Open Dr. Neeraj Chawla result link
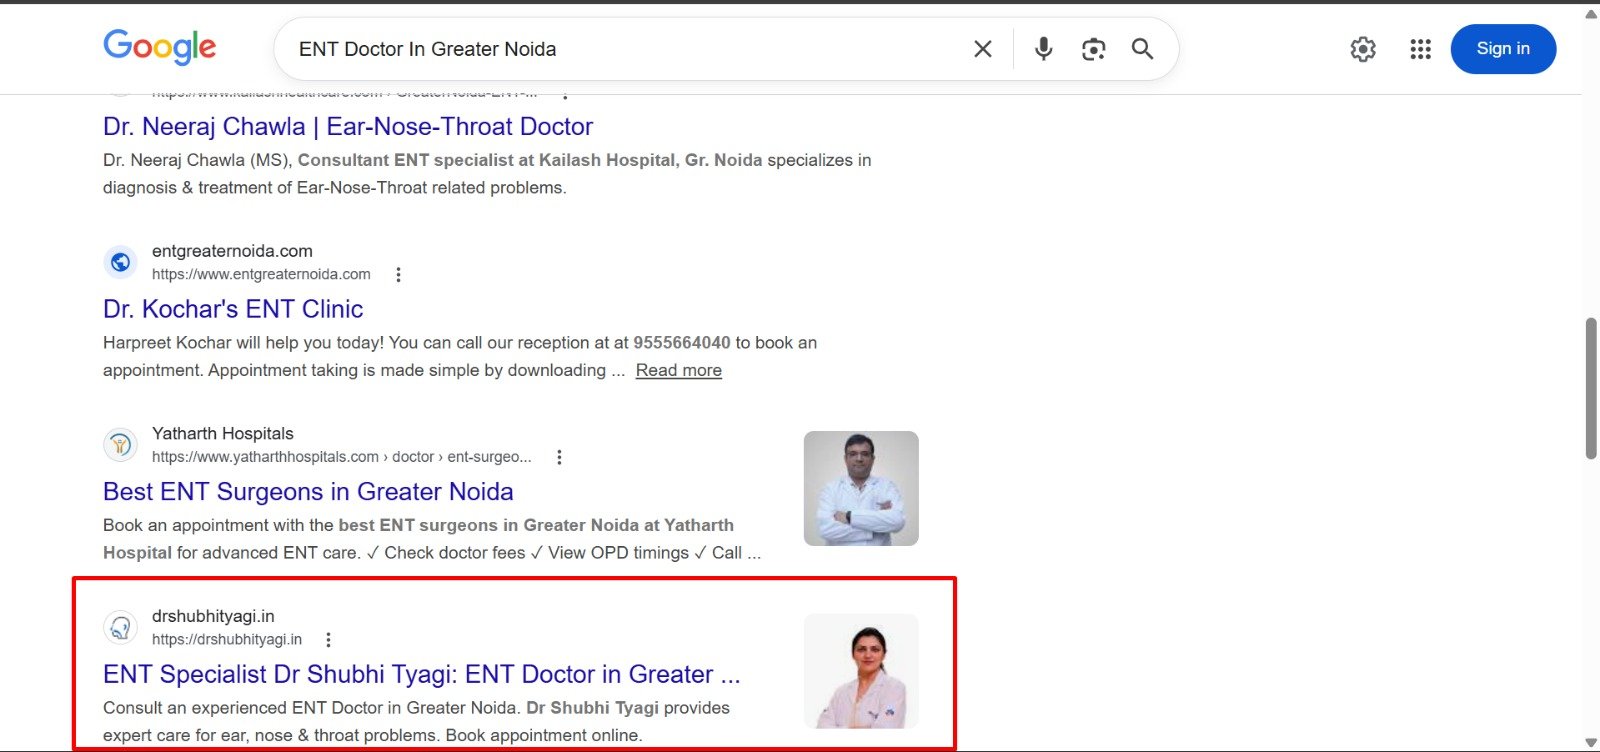The image size is (1600, 752). pos(347,127)
